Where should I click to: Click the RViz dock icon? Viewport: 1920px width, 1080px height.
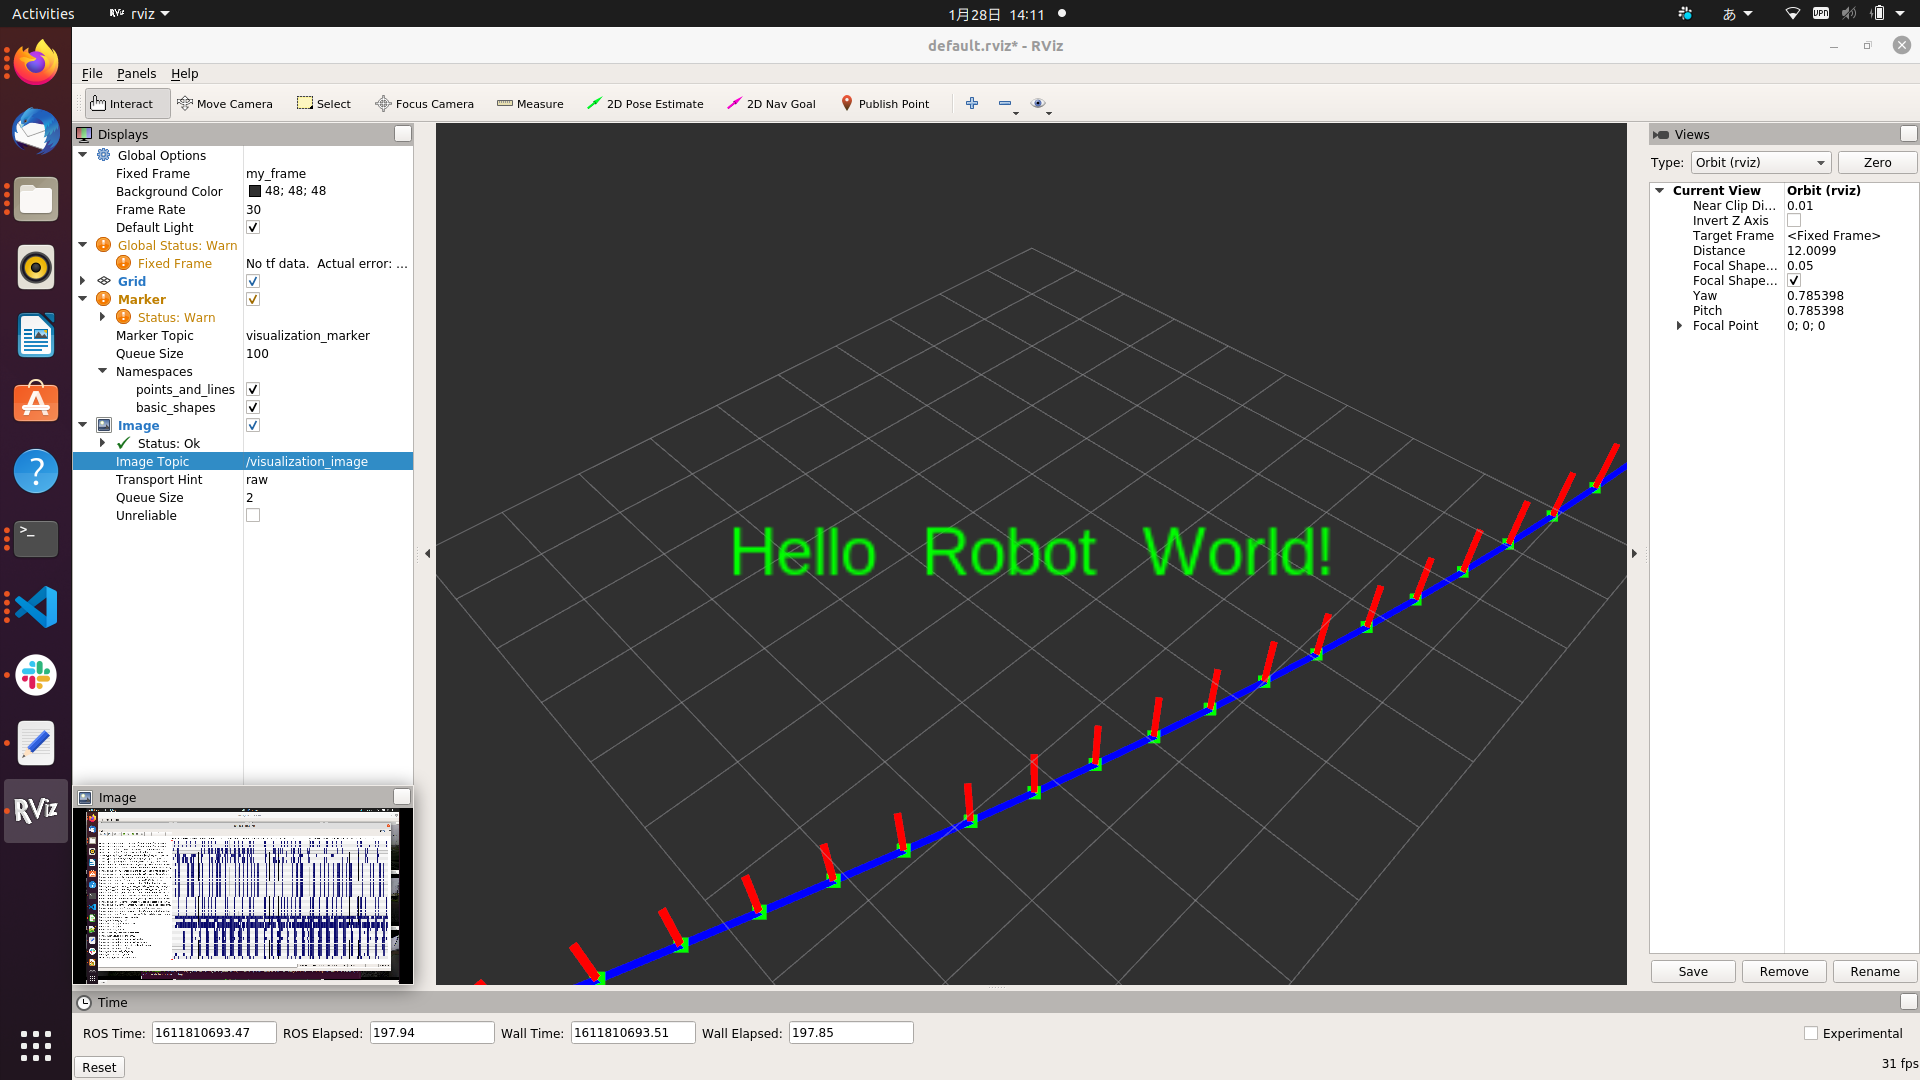(x=36, y=811)
